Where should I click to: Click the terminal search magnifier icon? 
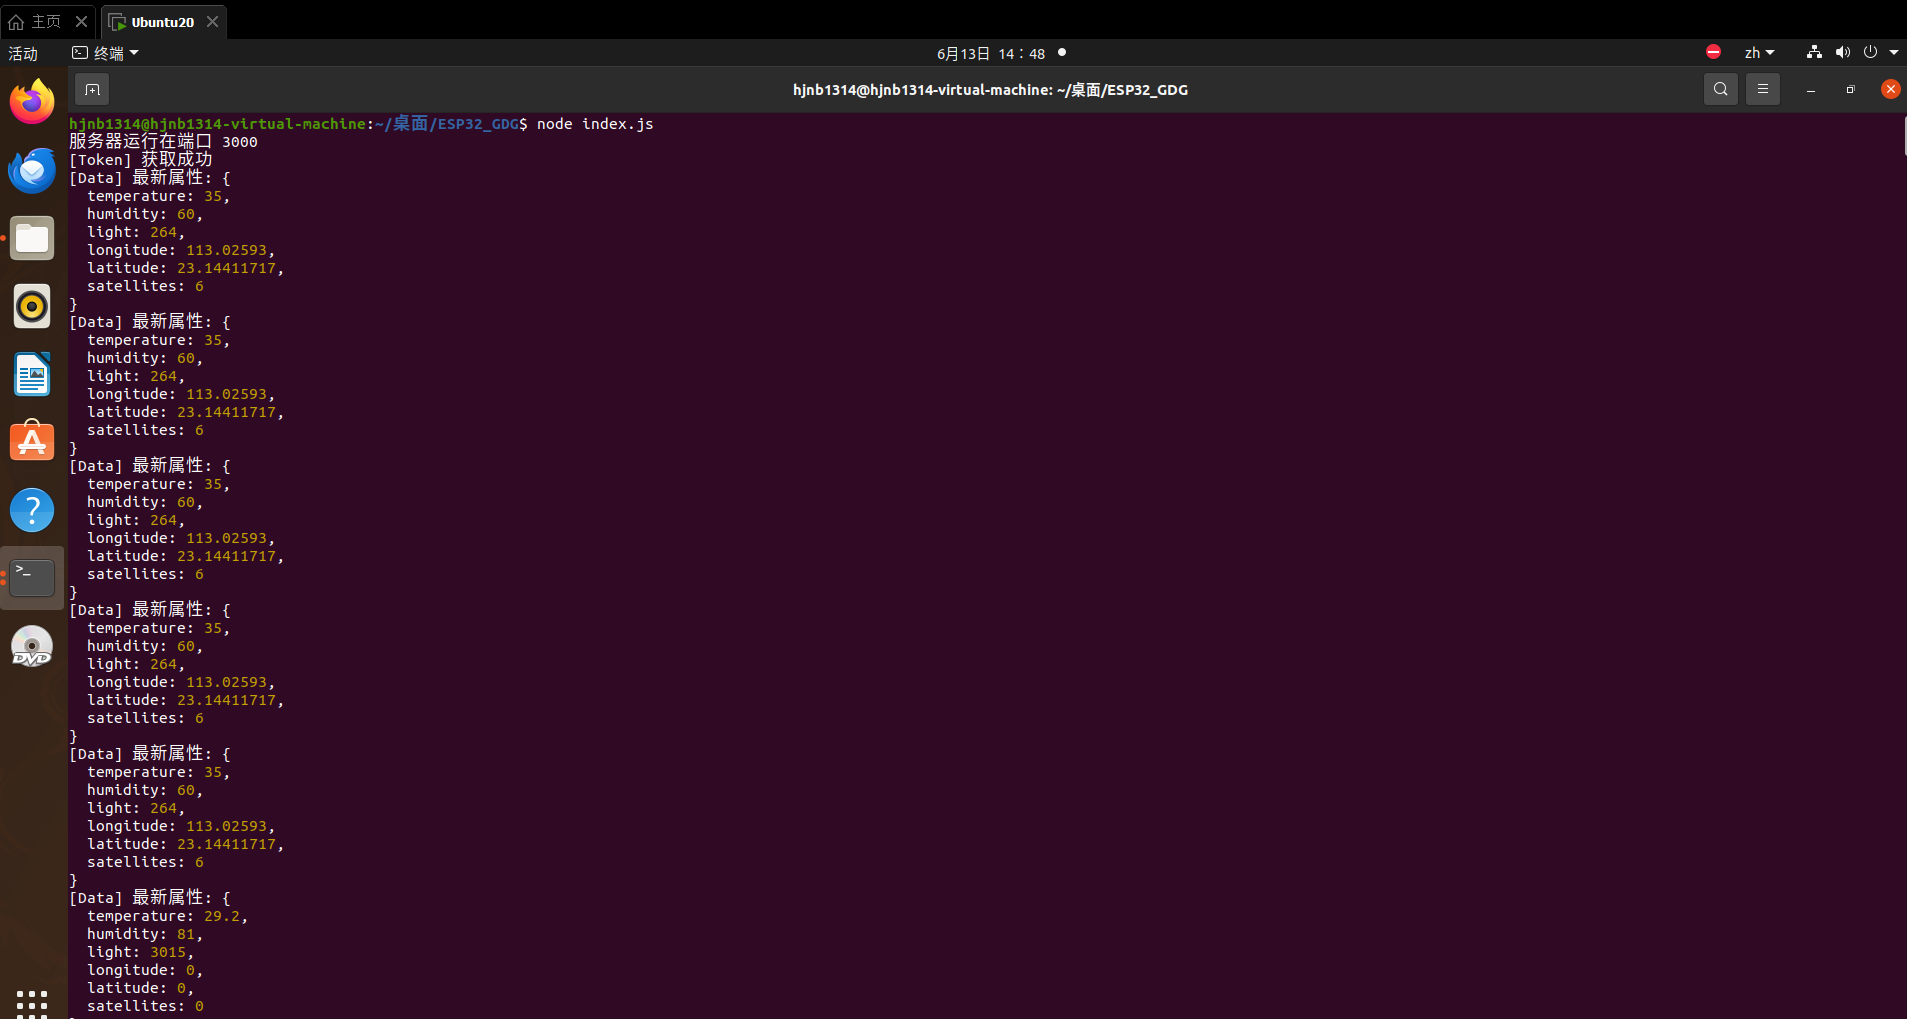coord(1720,90)
